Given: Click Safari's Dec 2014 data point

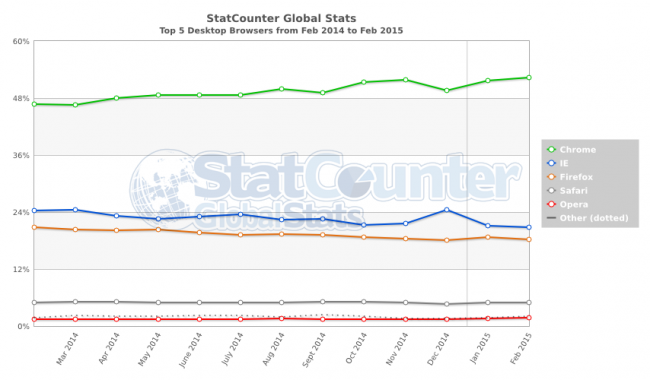Looking at the screenshot, I should pos(446,304).
